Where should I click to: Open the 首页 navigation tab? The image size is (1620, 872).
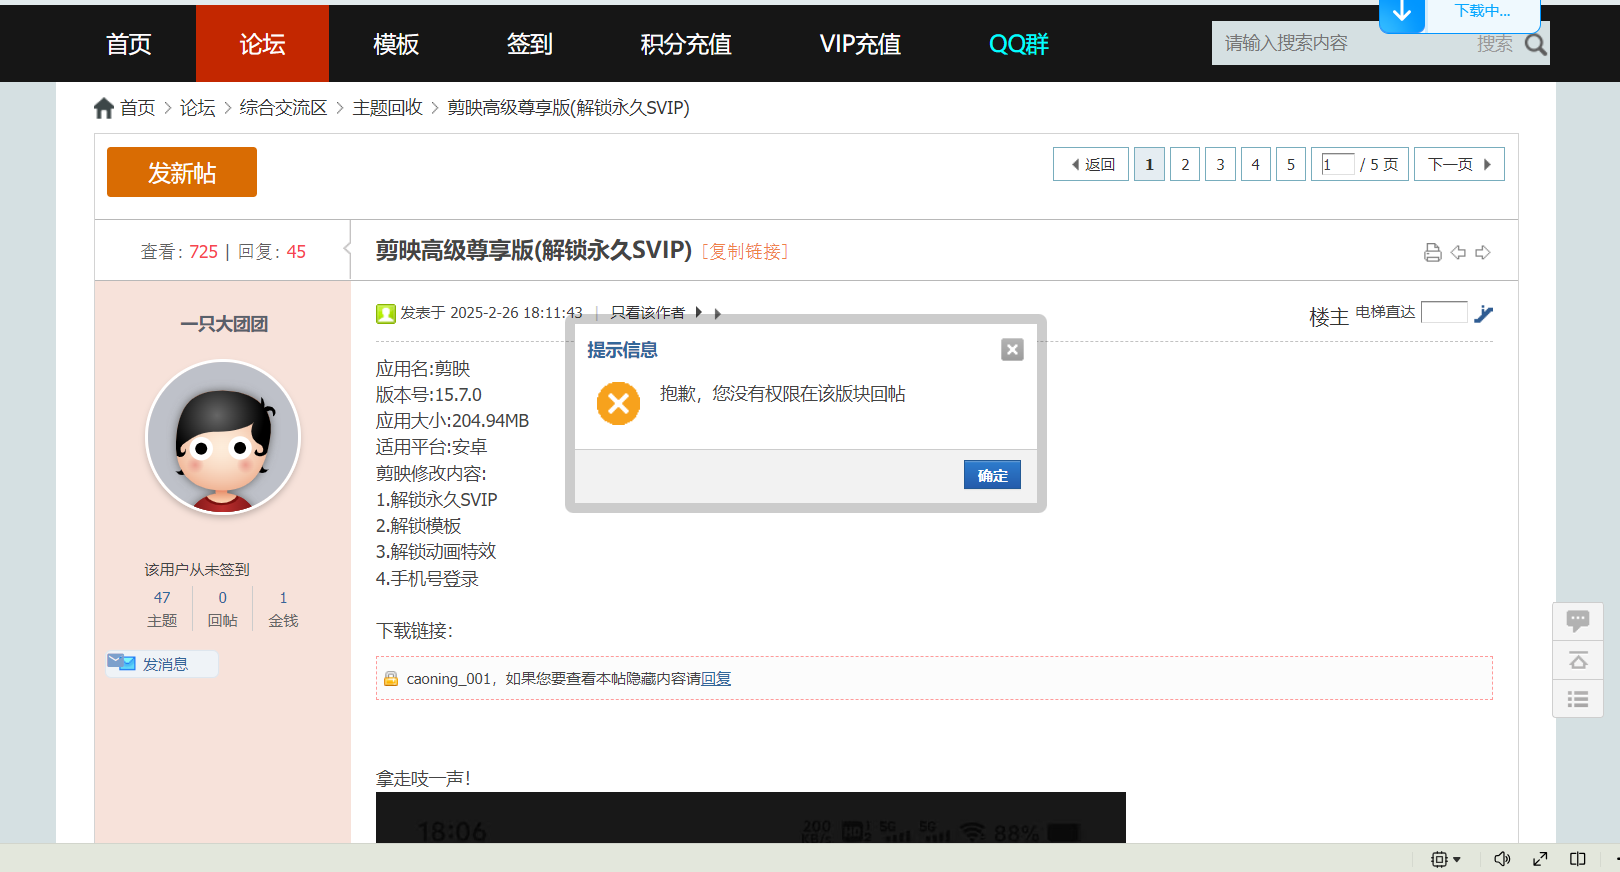(x=129, y=44)
